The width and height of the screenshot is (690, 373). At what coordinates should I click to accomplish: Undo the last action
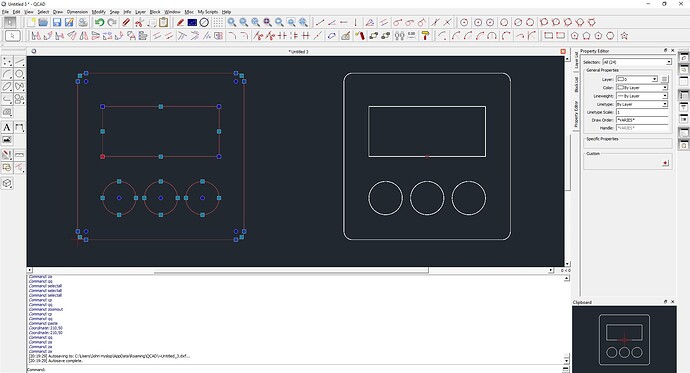pos(99,22)
